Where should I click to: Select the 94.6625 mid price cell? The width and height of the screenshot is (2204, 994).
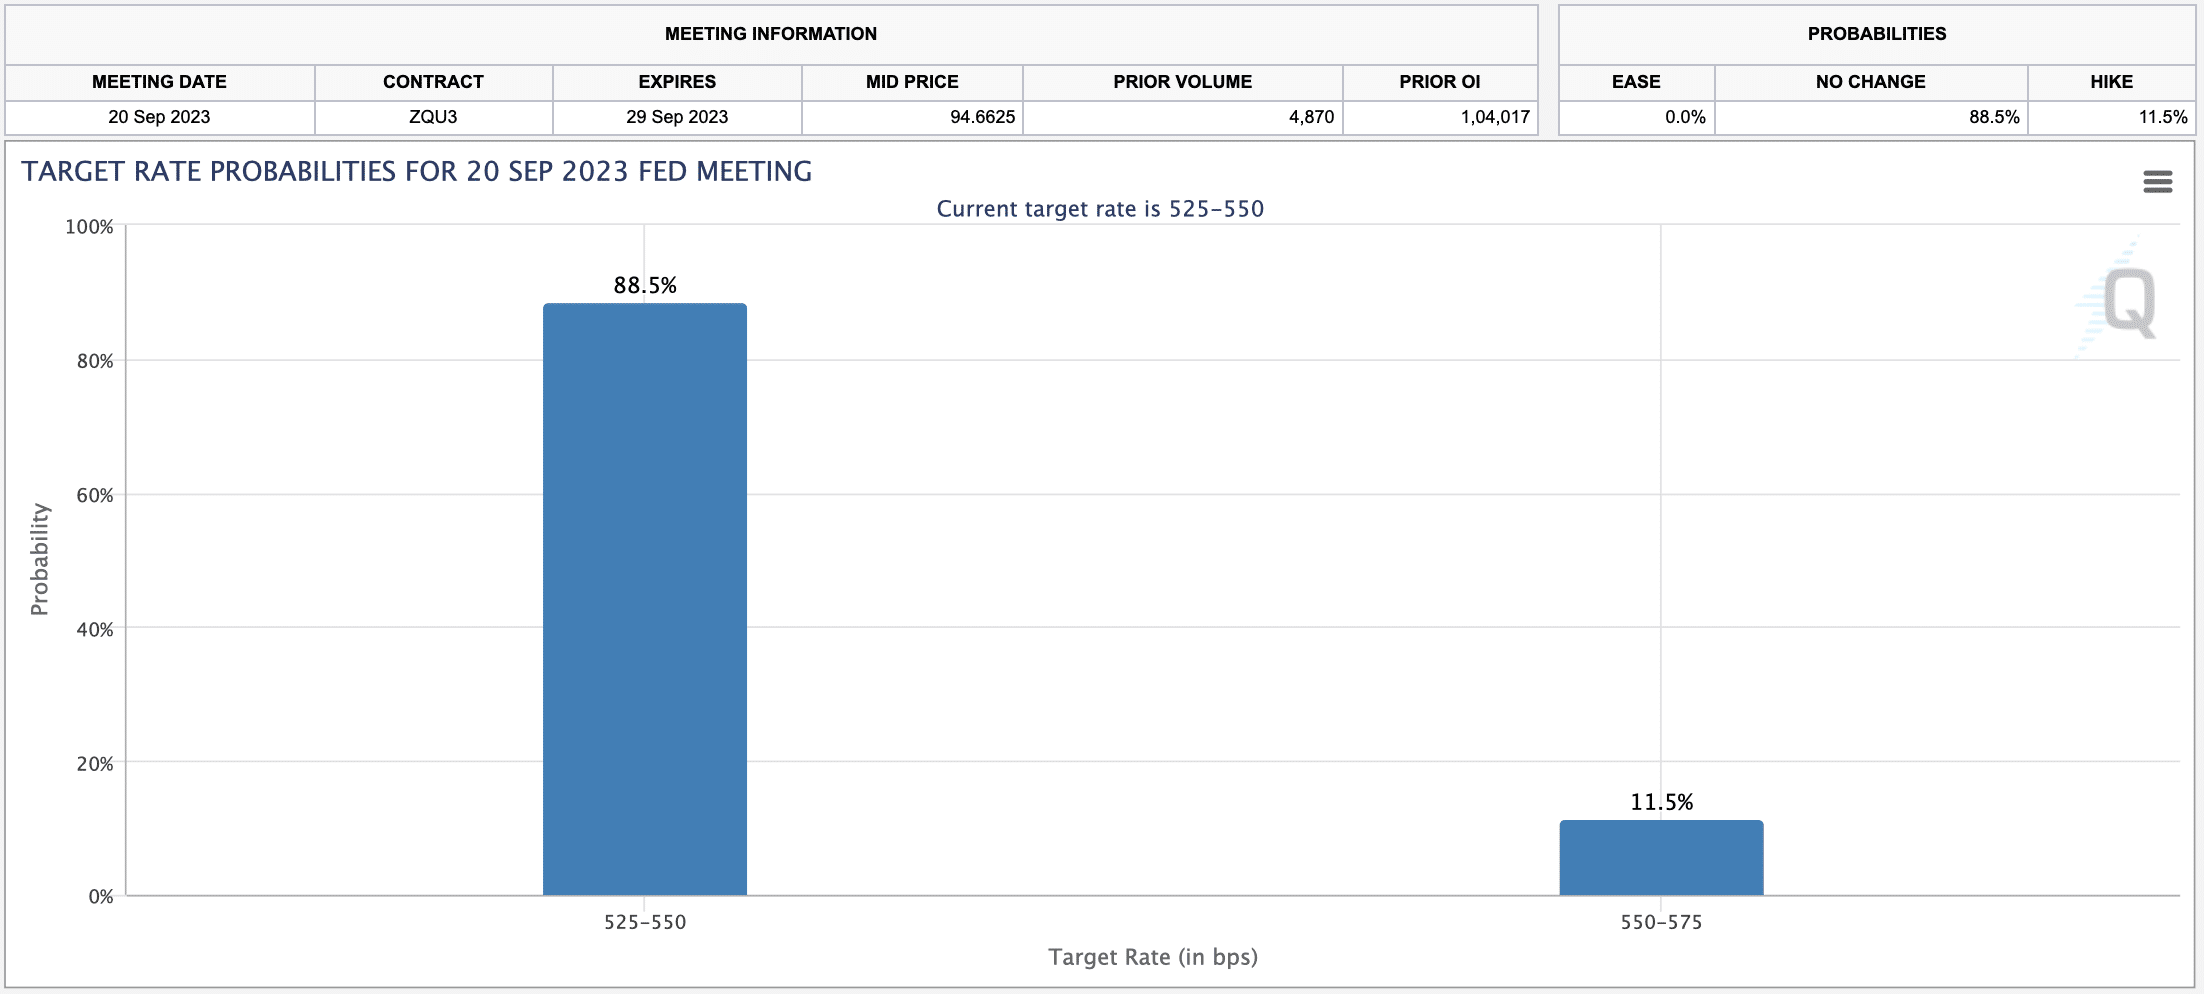coord(912,117)
